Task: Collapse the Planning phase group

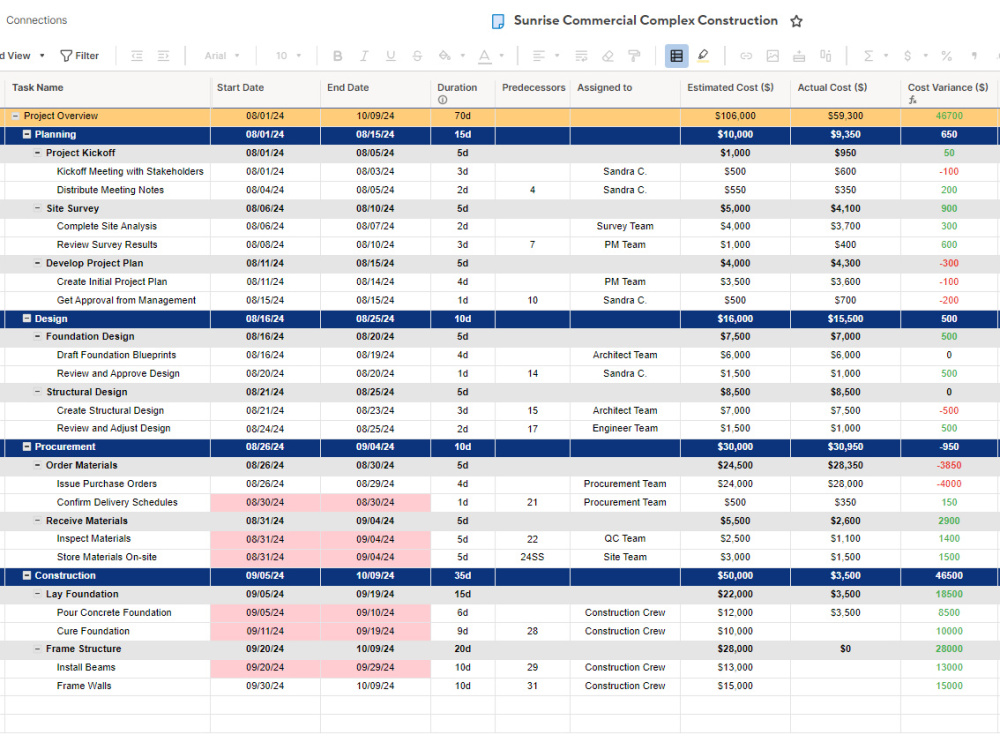Action: (x=25, y=134)
